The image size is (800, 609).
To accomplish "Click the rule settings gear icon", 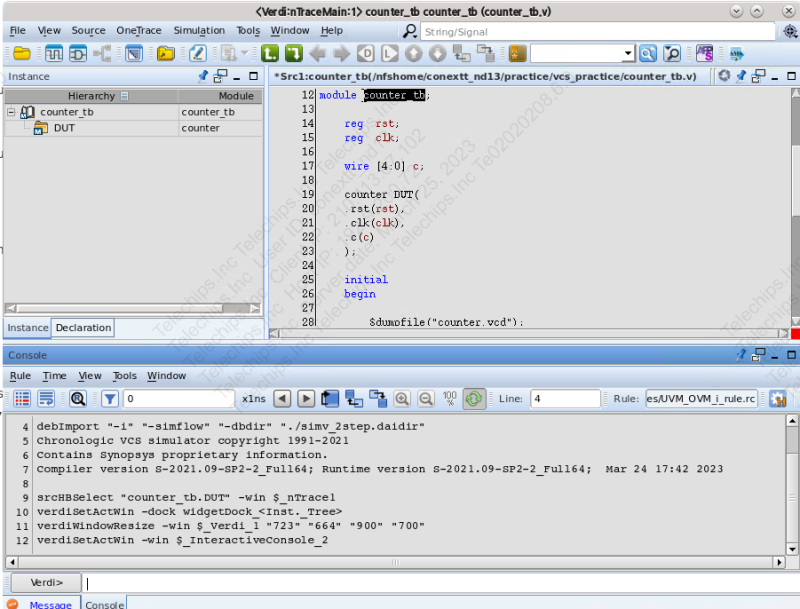I will tap(778, 398).
